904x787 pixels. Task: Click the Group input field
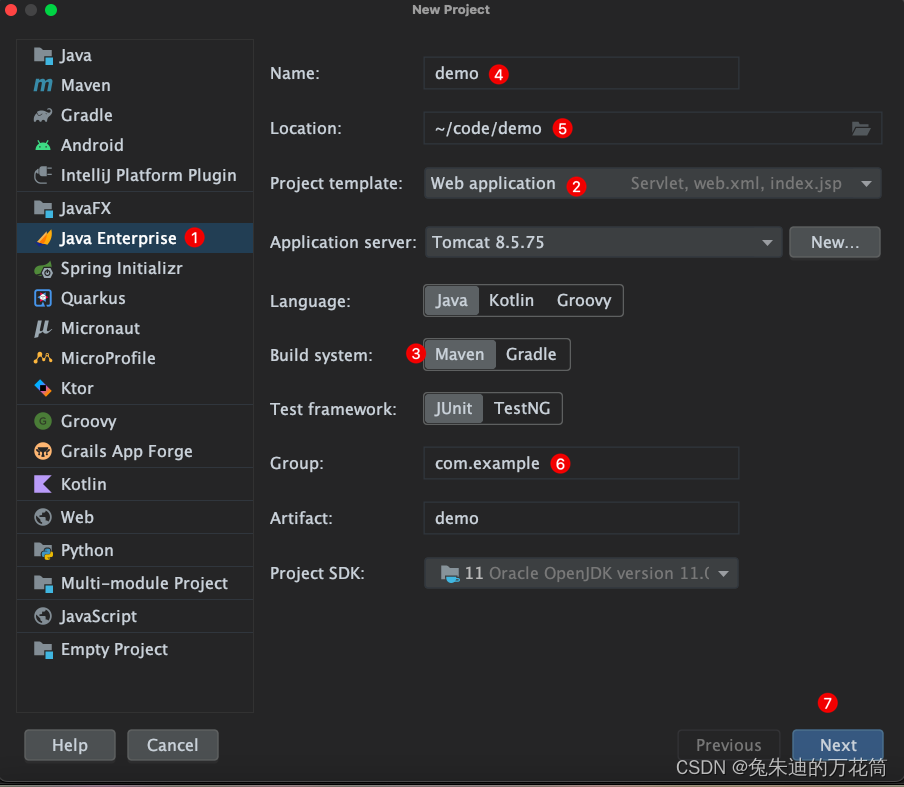click(x=581, y=463)
